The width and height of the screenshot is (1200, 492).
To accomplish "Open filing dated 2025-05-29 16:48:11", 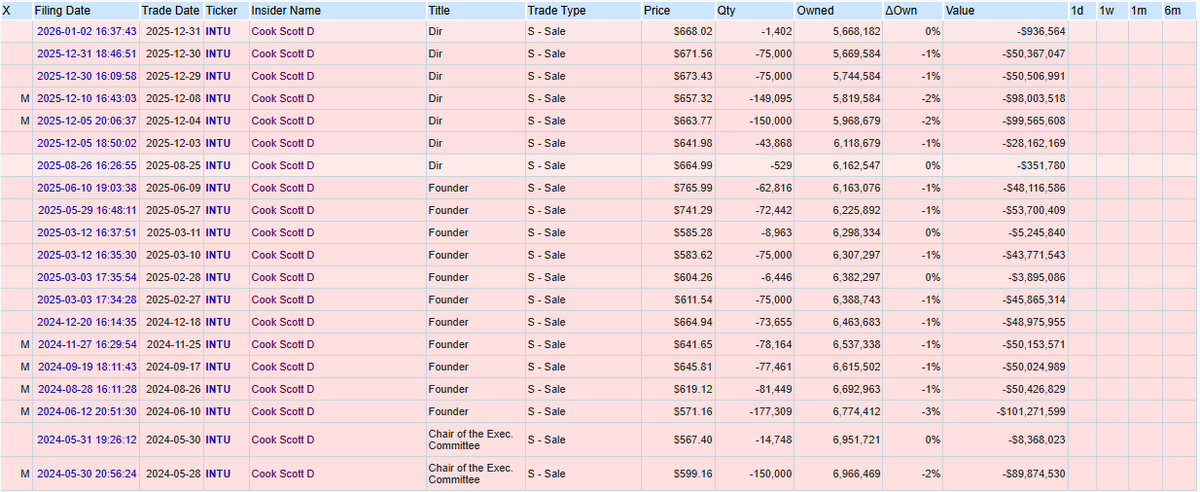I will [x=87, y=210].
